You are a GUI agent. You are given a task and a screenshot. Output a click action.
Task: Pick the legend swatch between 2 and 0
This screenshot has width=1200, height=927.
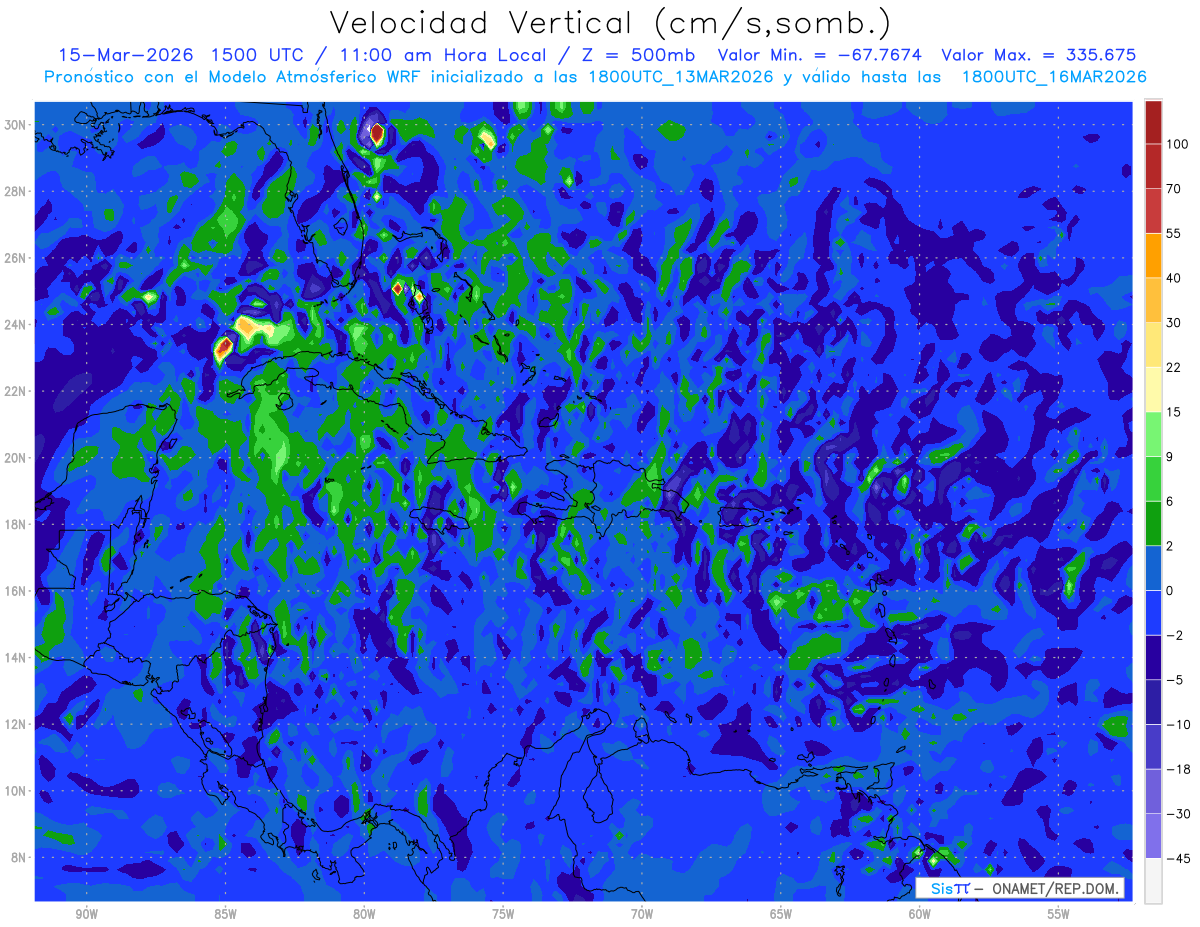click(x=1153, y=568)
